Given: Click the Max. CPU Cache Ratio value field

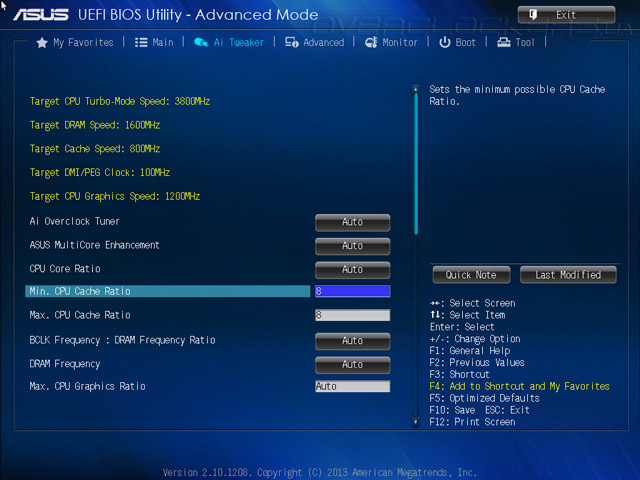Looking at the screenshot, I should (352, 315).
